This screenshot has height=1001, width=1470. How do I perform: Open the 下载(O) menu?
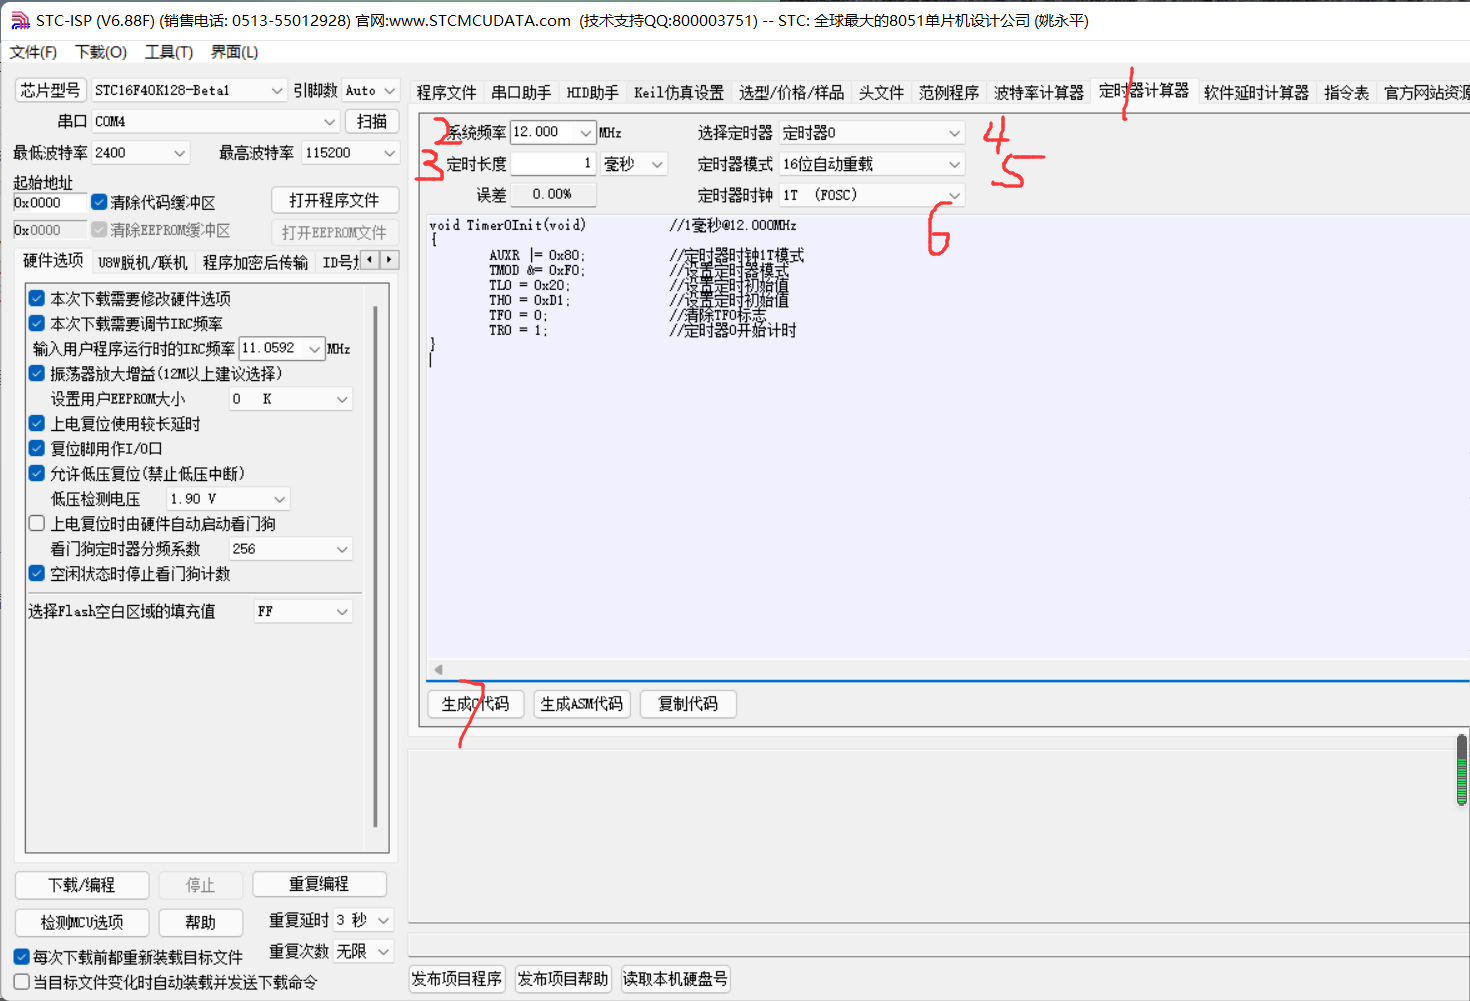tap(101, 52)
